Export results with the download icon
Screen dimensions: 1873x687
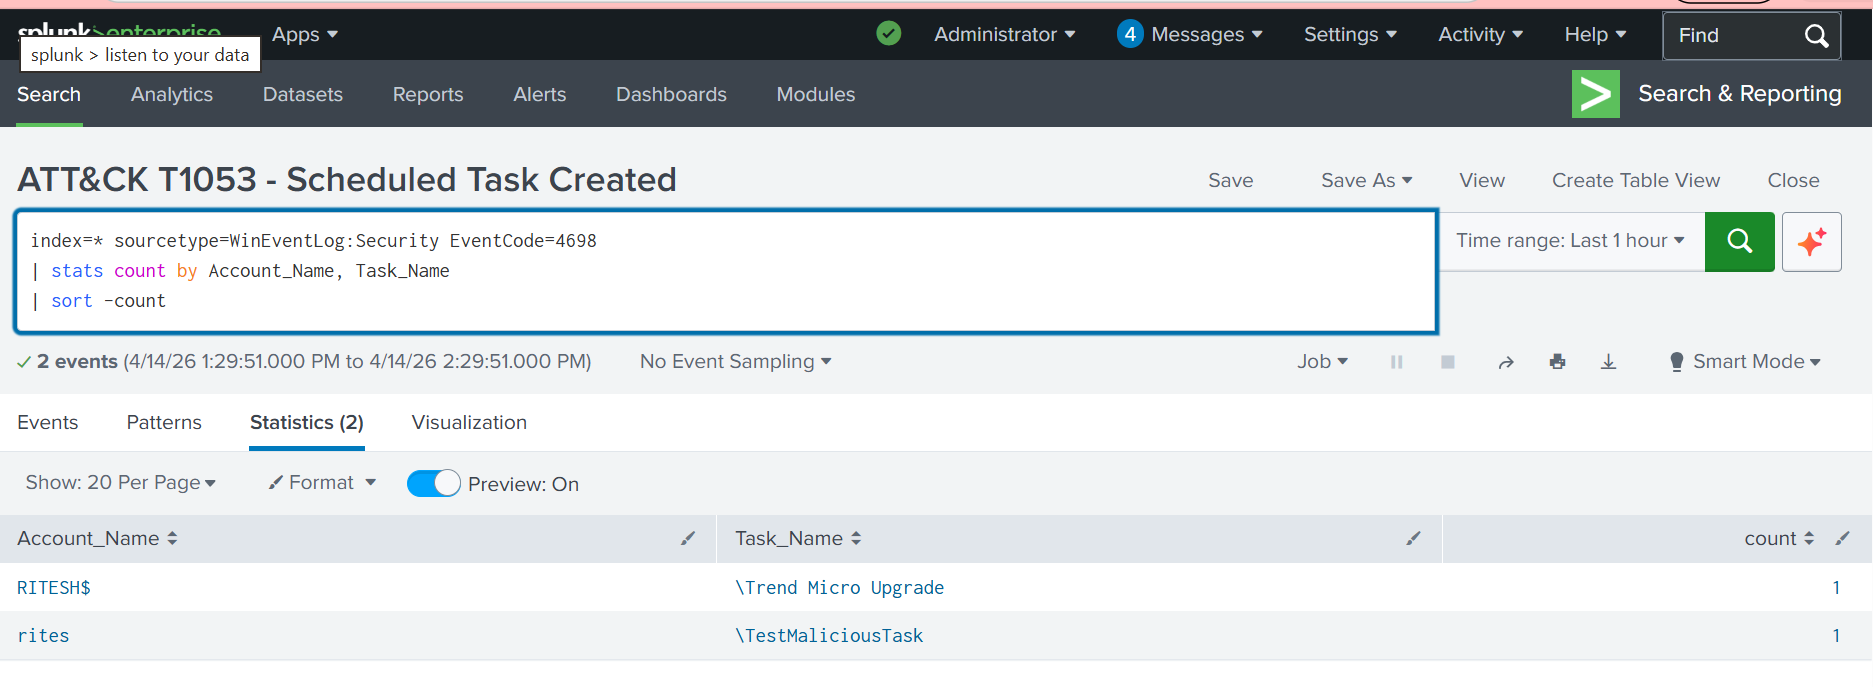click(x=1608, y=362)
